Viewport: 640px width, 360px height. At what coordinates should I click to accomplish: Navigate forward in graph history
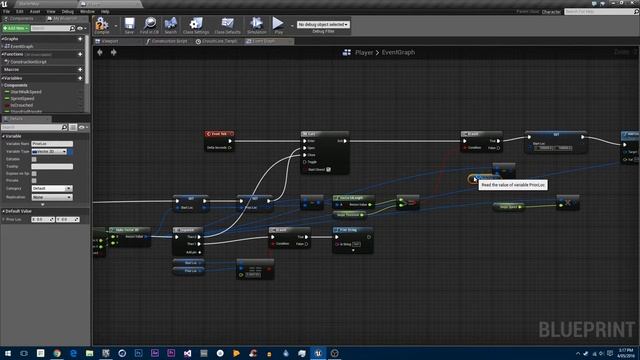(113, 52)
